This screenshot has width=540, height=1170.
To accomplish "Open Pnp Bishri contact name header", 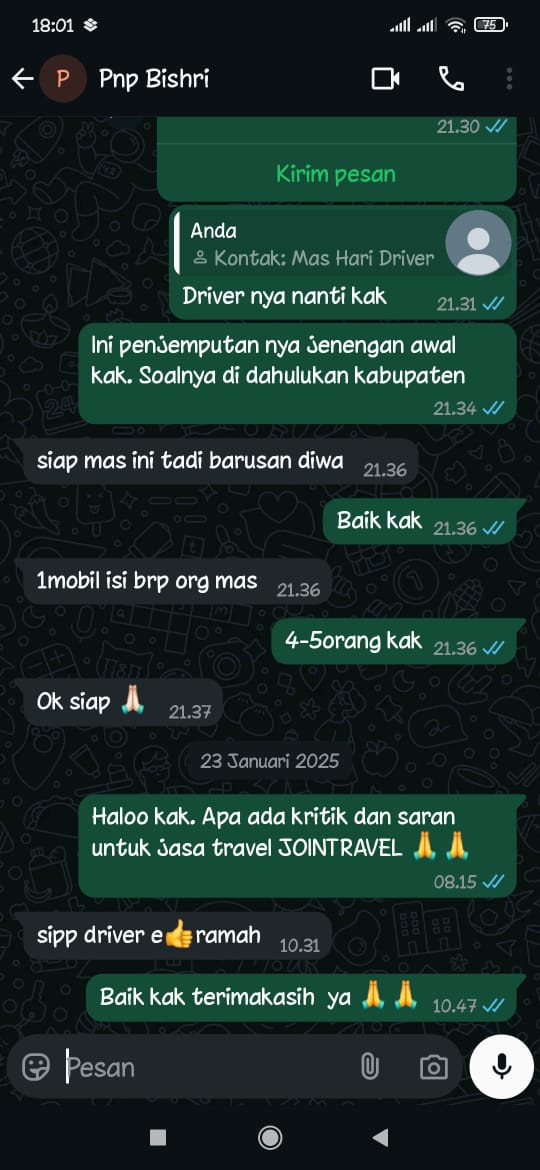I will (154, 78).
